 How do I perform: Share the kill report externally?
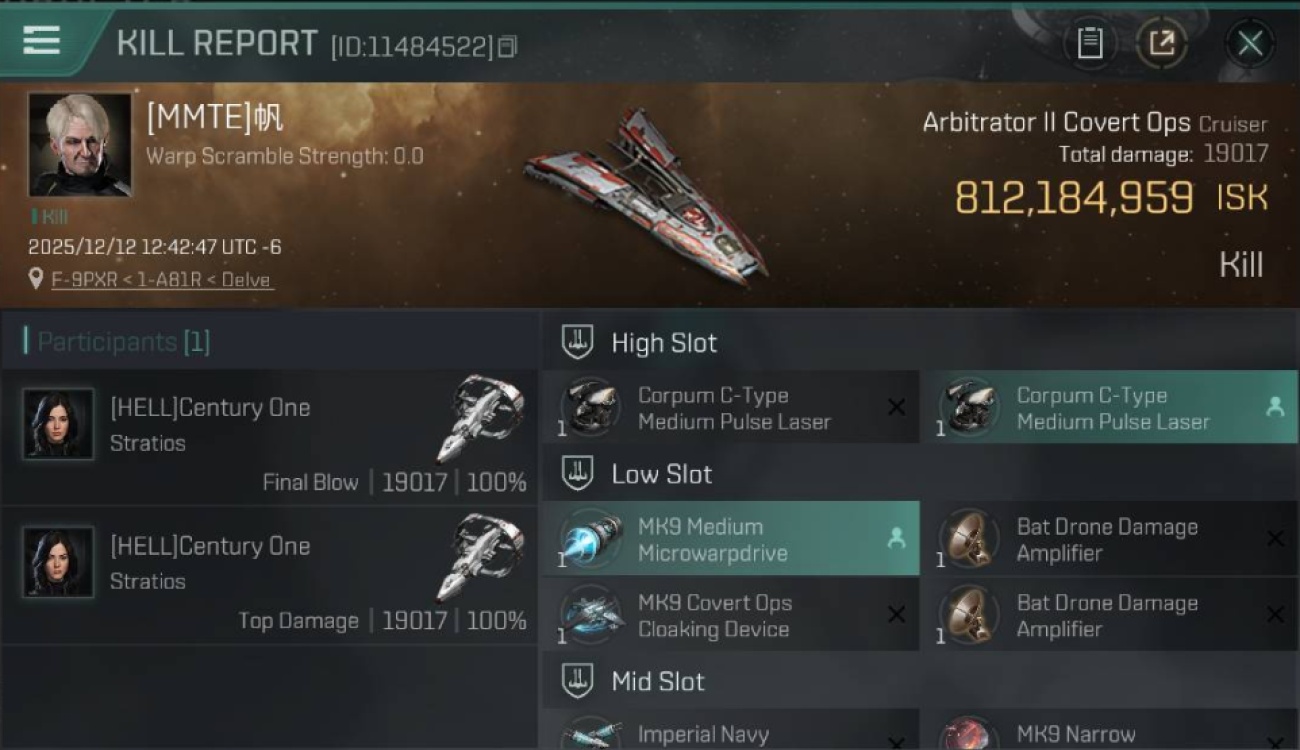click(x=1161, y=43)
